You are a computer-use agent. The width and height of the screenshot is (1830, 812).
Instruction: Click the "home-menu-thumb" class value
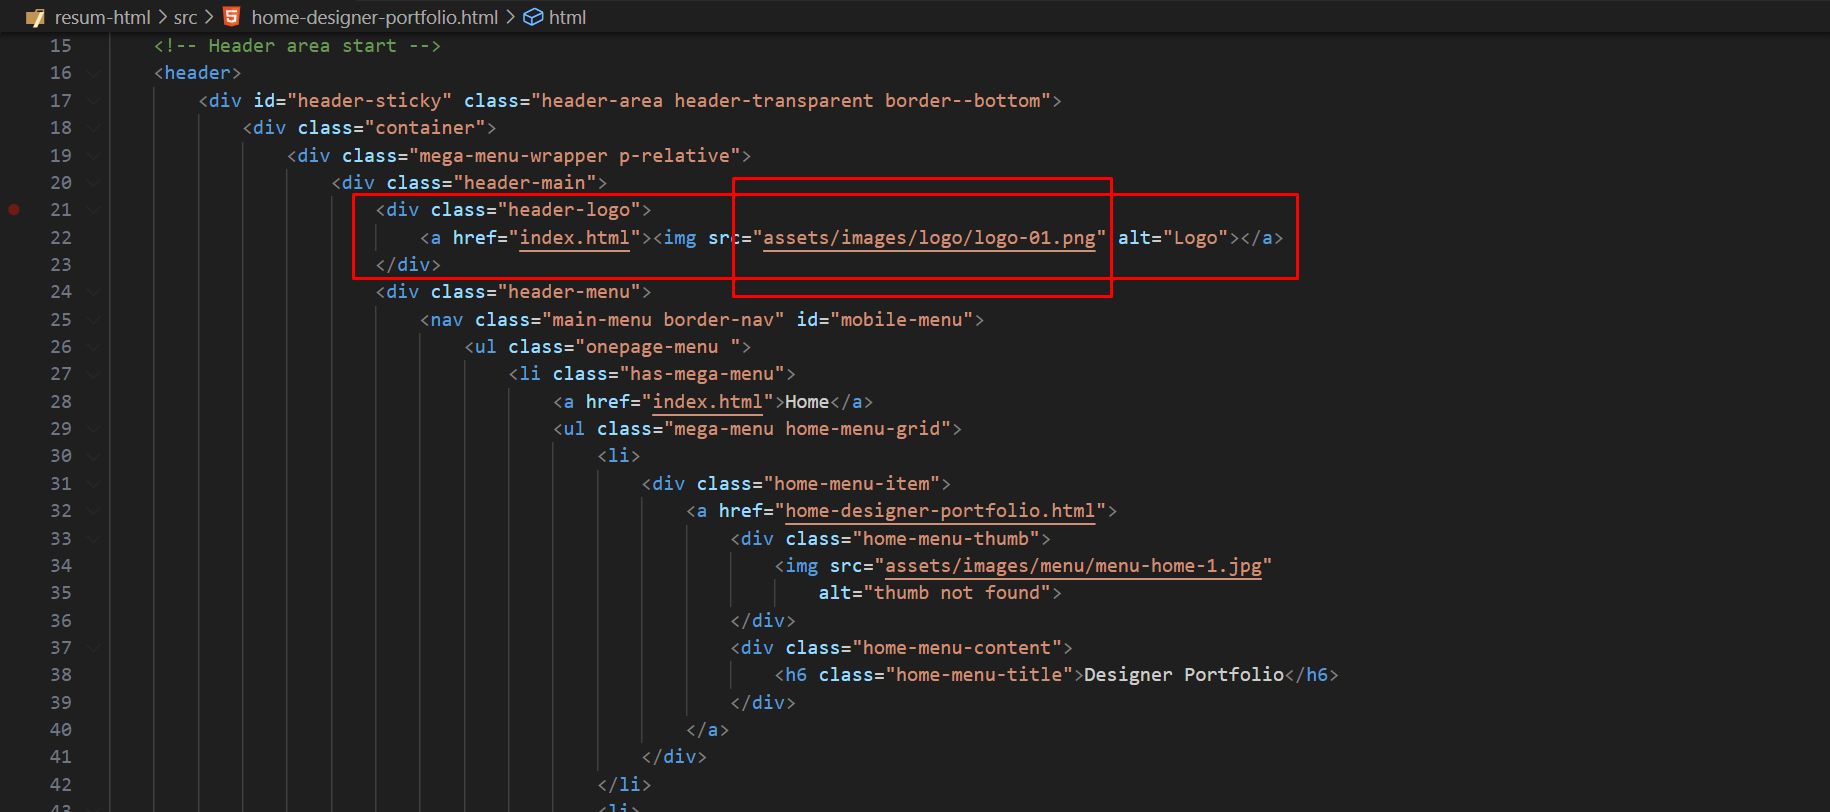(x=946, y=539)
